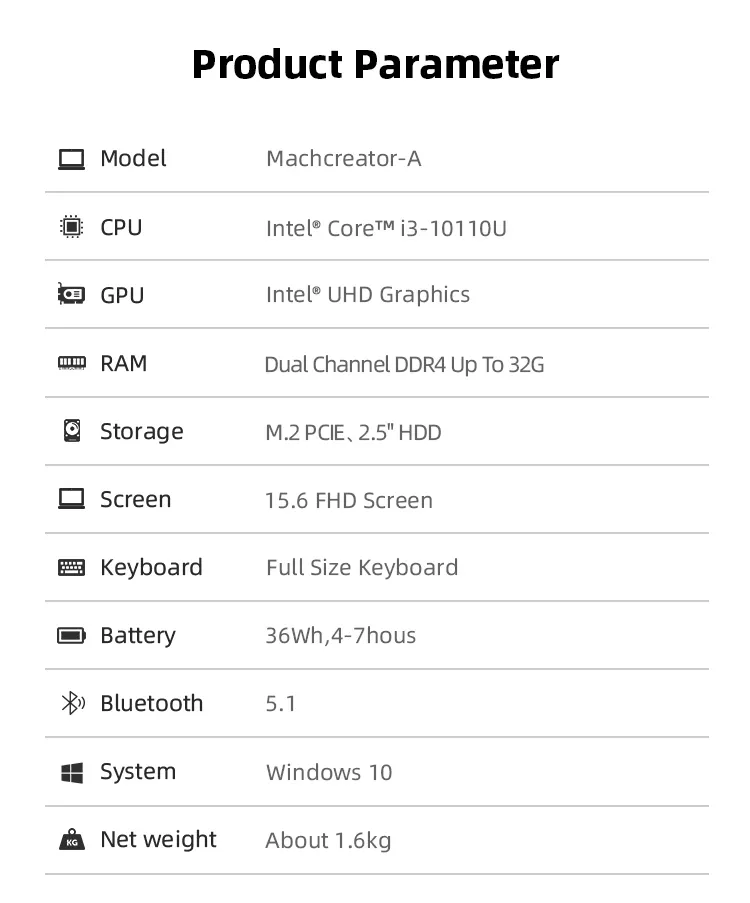
Task: Click the Product Parameter heading
Action: [375, 64]
